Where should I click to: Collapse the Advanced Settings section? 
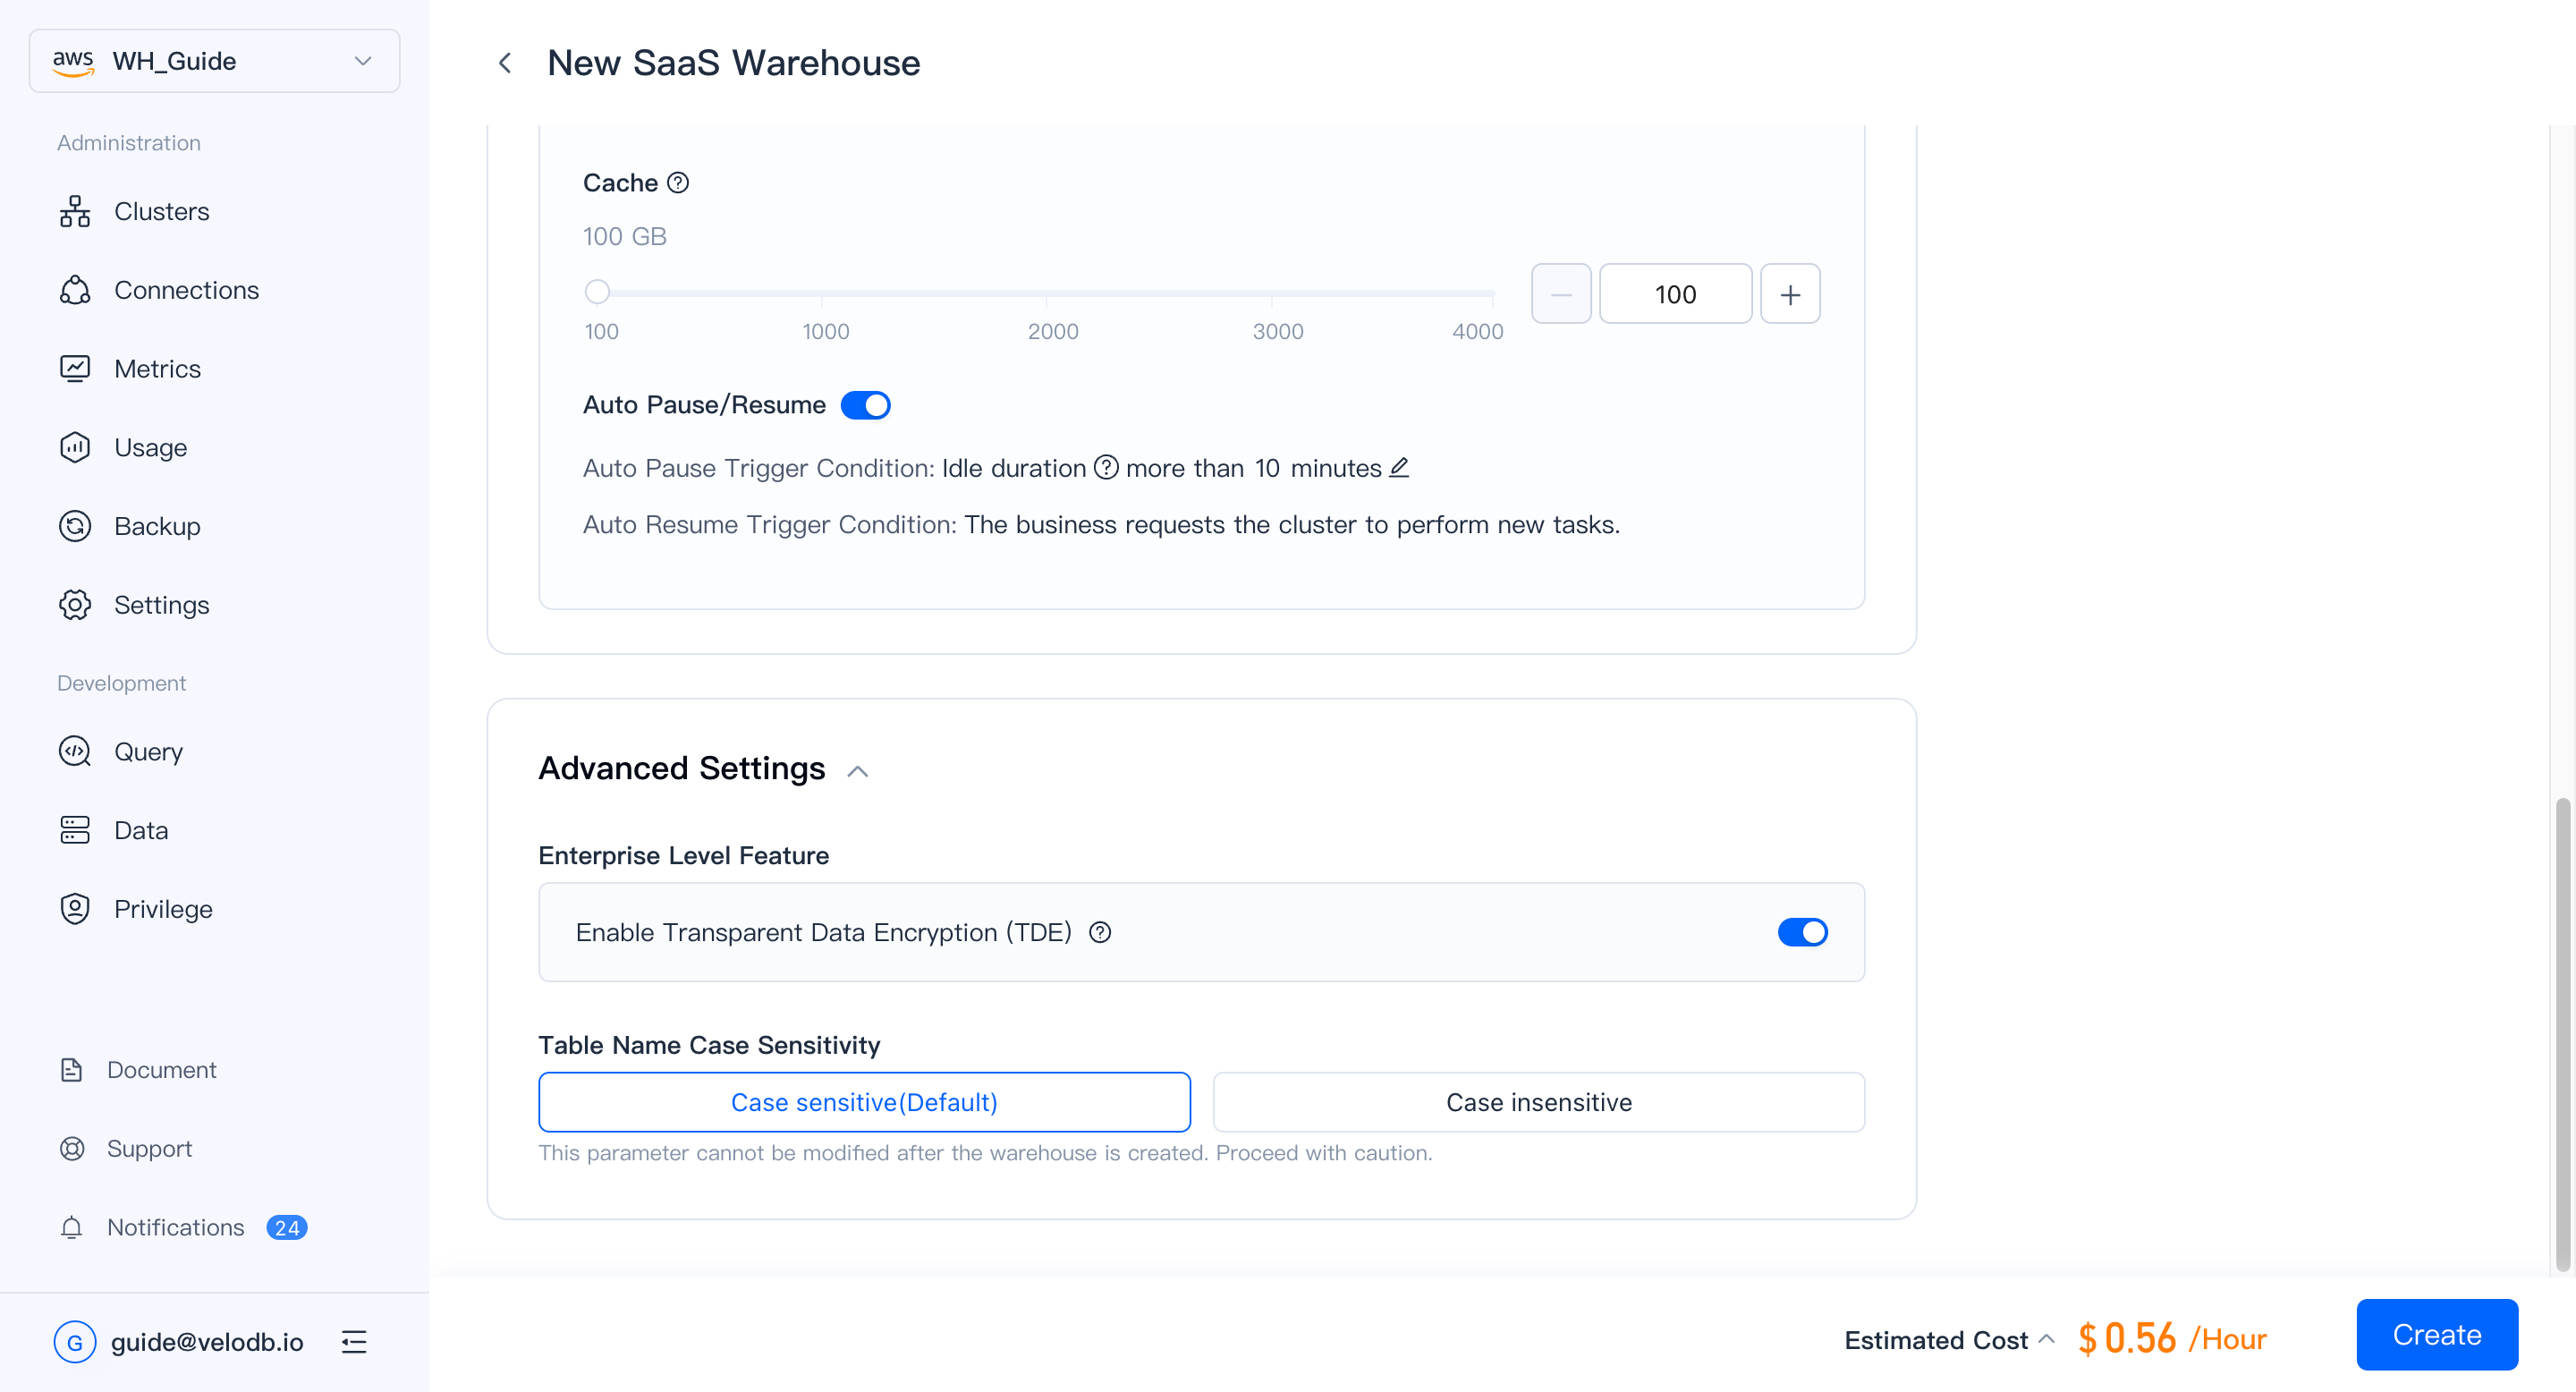857,770
